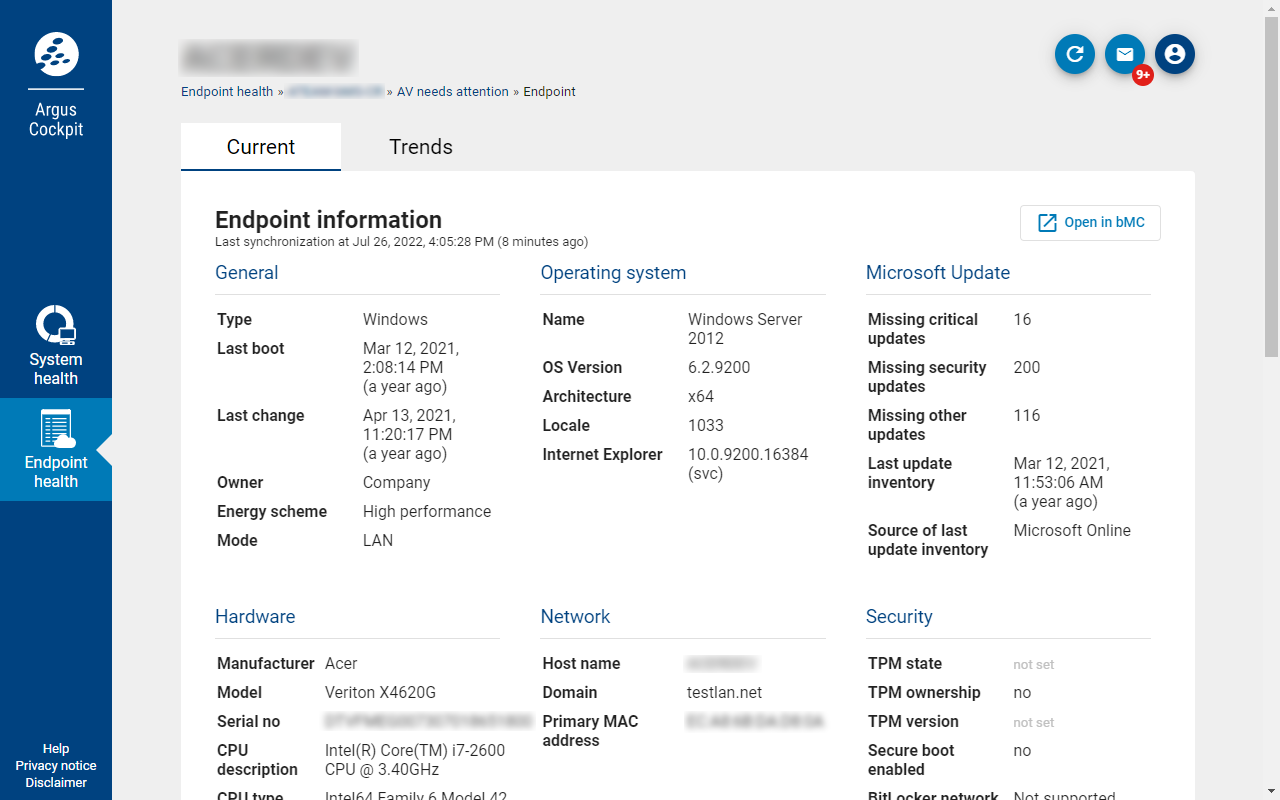Screen dimensions: 1280x800
Task: Select the Endpoint health sidebar icon
Action: coord(56,429)
